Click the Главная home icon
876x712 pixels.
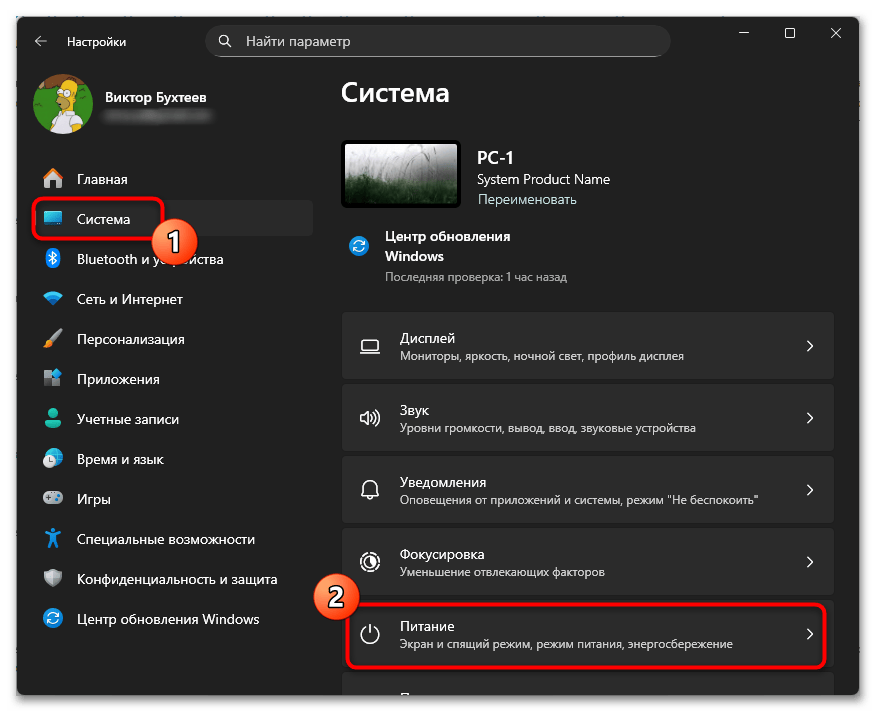click(x=53, y=179)
